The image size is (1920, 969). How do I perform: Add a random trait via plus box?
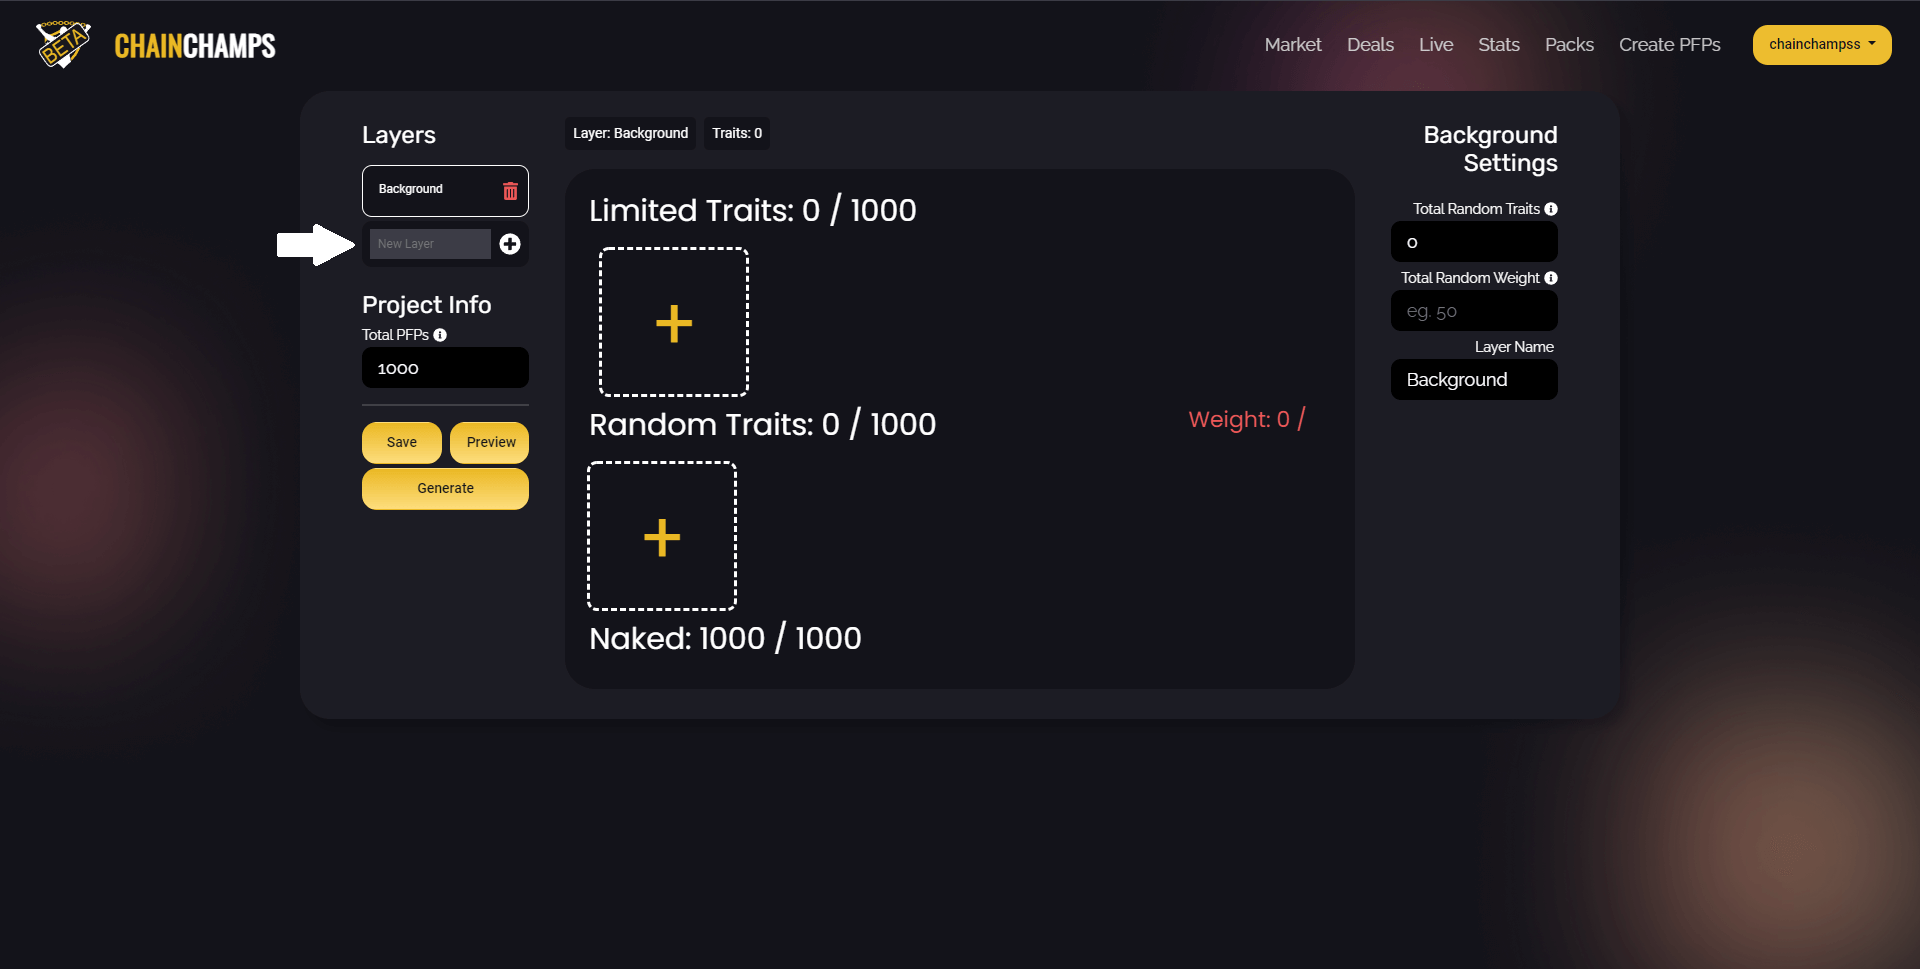(x=662, y=536)
